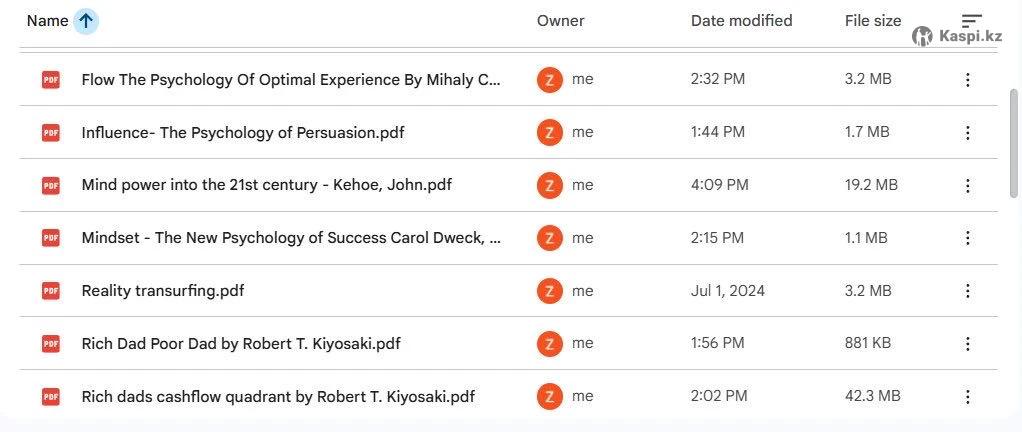Click three-dot menu for Mindset PDF
This screenshot has height=432, width=1022.
pos(967,238)
